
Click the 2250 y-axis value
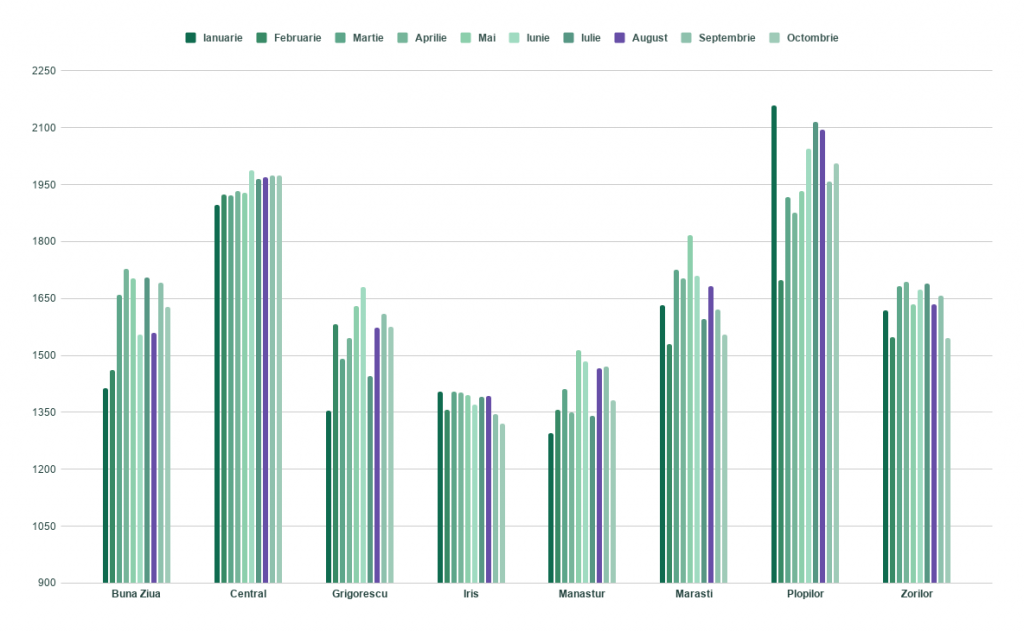point(44,71)
